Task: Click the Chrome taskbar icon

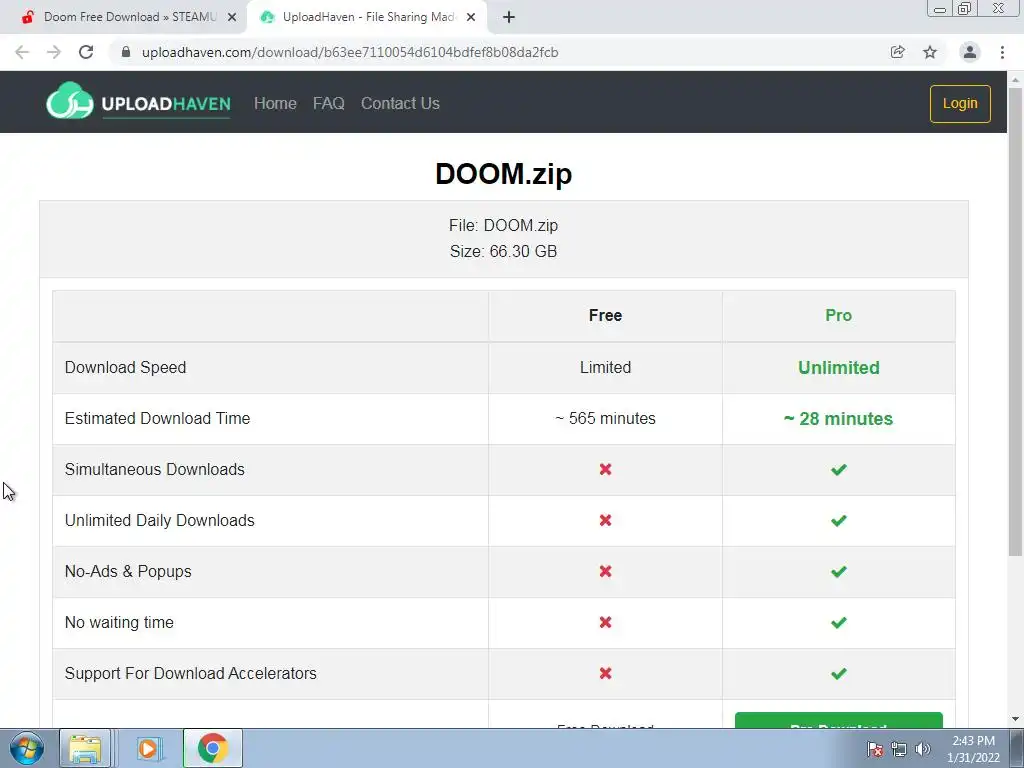Action: coord(212,748)
